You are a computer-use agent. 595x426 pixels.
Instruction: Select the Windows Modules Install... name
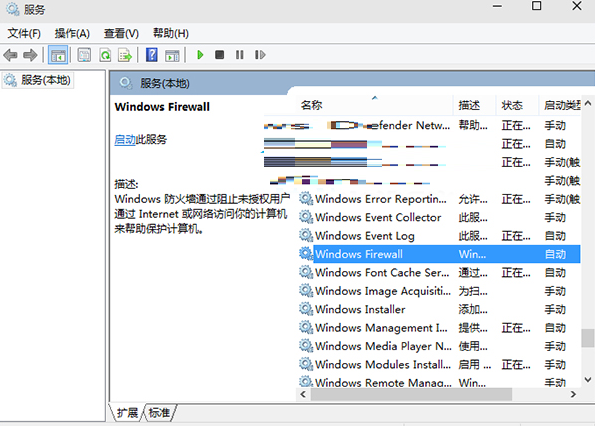pos(383,365)
